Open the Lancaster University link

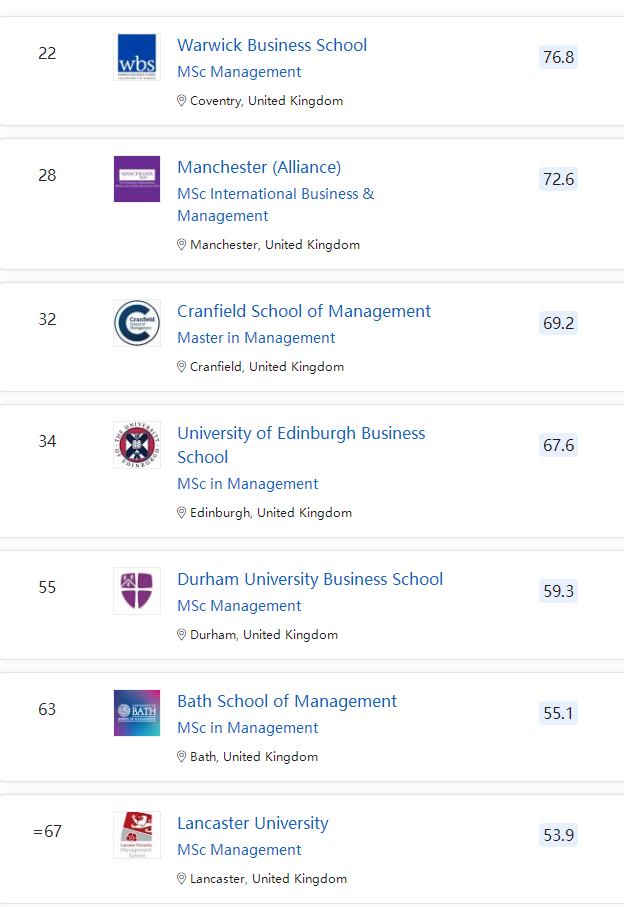point(253,823)
